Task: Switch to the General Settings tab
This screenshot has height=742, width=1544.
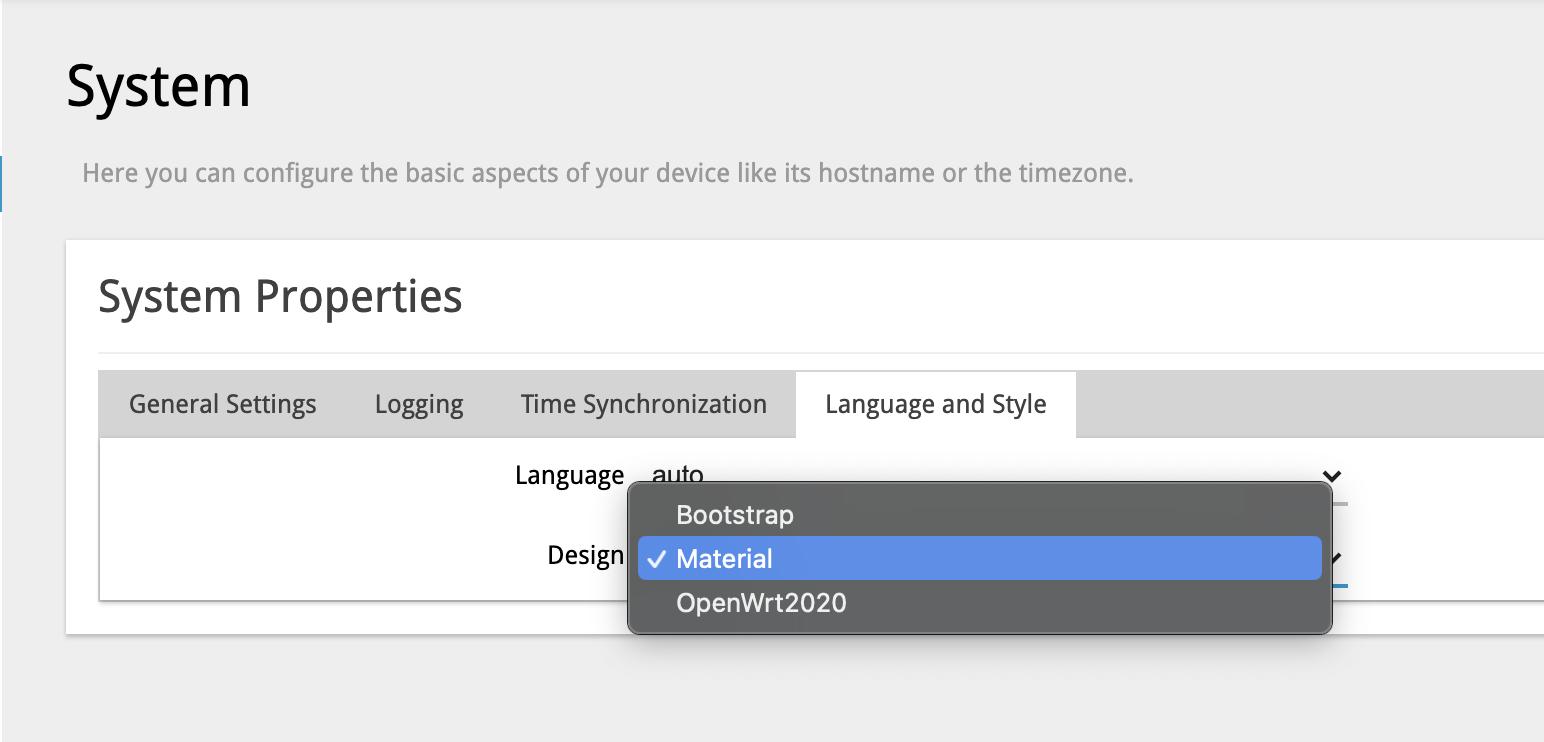Action: (x=221, y=404)
